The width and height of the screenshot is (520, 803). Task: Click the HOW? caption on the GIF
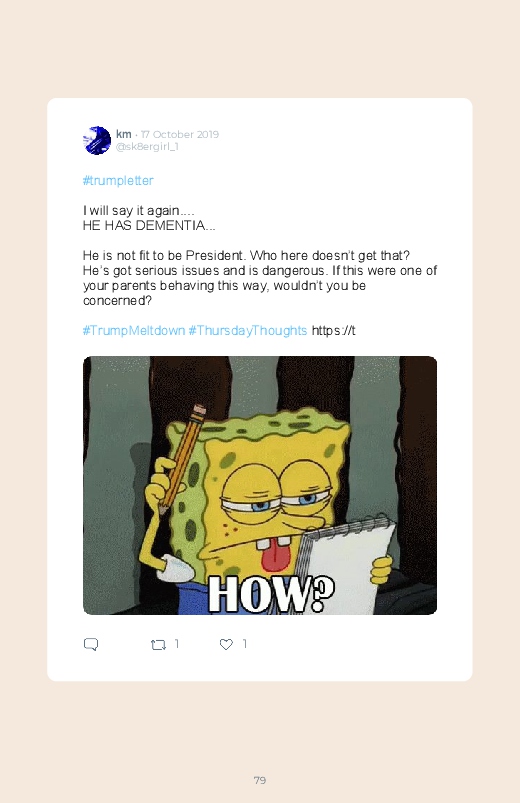(x=272, y=594)
